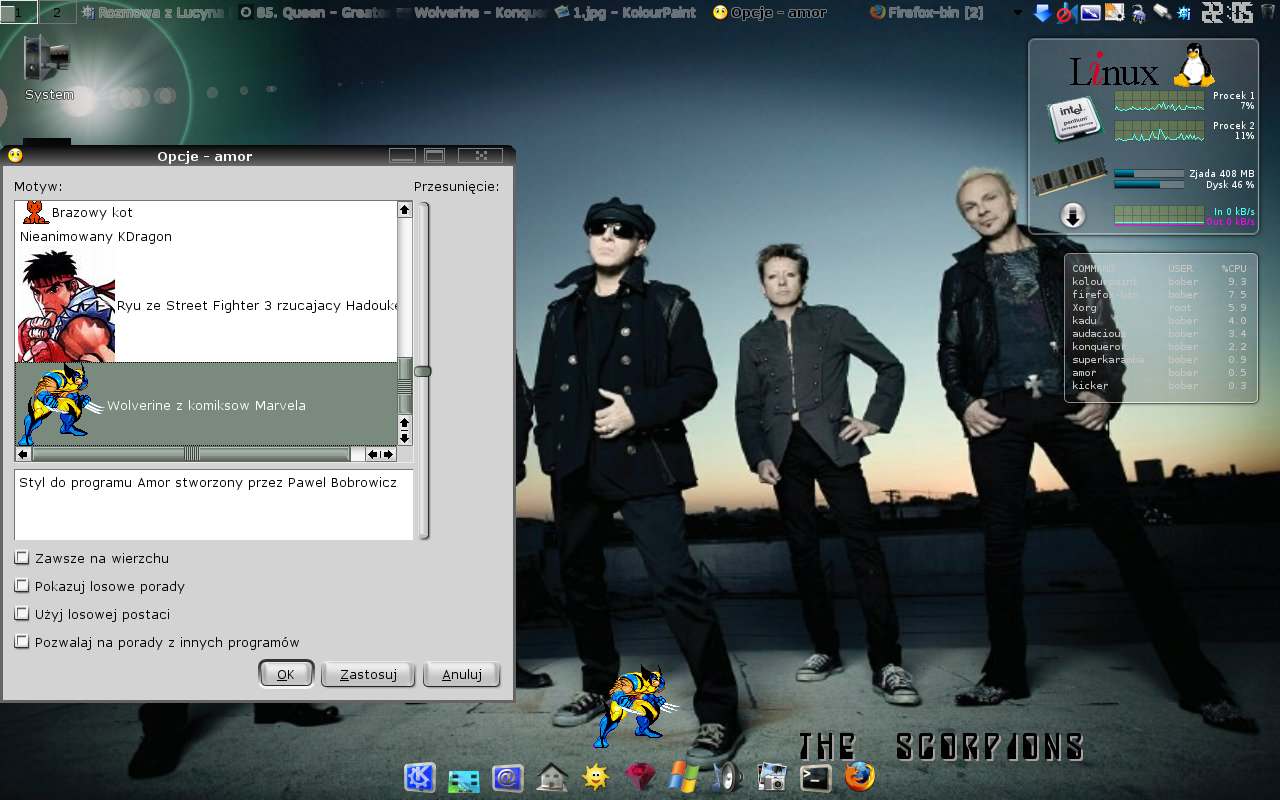Launch the red ruby gem app in the dock
This screenshot has height=800, width=1280.
pos(640,777)
